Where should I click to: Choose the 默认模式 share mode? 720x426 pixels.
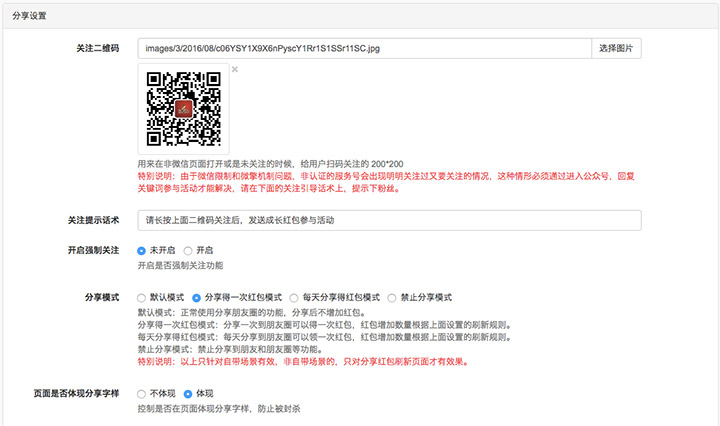(x=141, y=298)
